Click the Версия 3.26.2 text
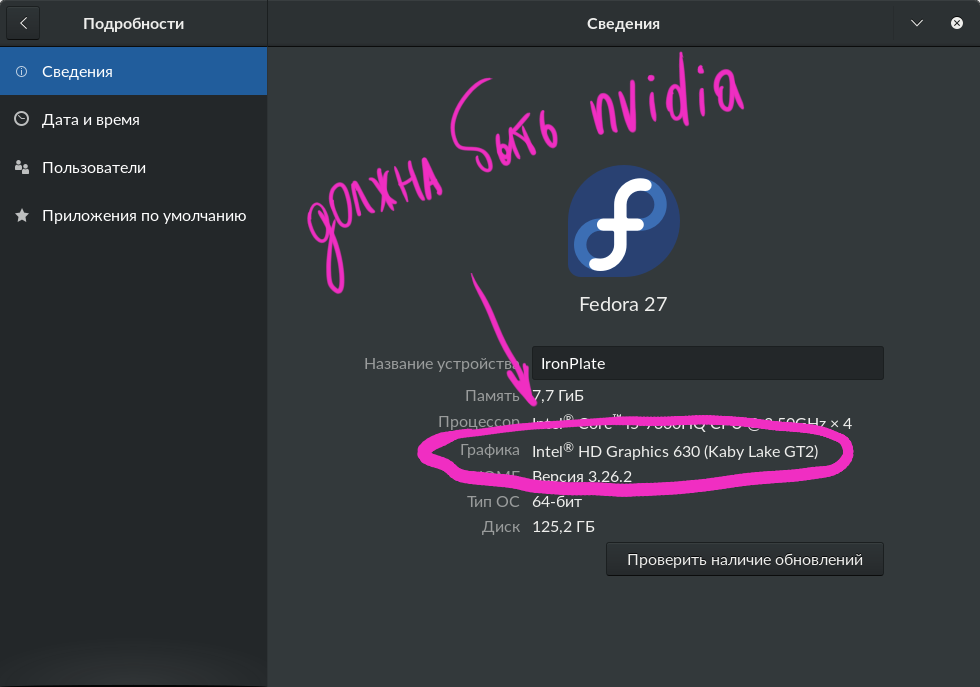Viewport: 980px width, 687px height. pyautogui.click(x=584, y=477)
